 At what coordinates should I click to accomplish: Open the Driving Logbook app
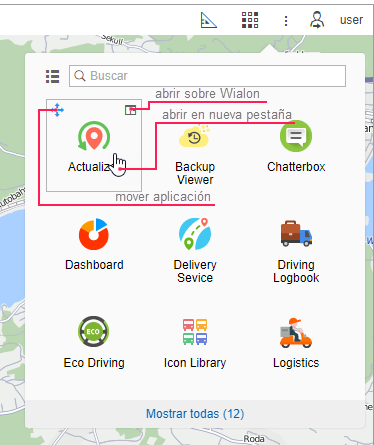tap(296, 251)
